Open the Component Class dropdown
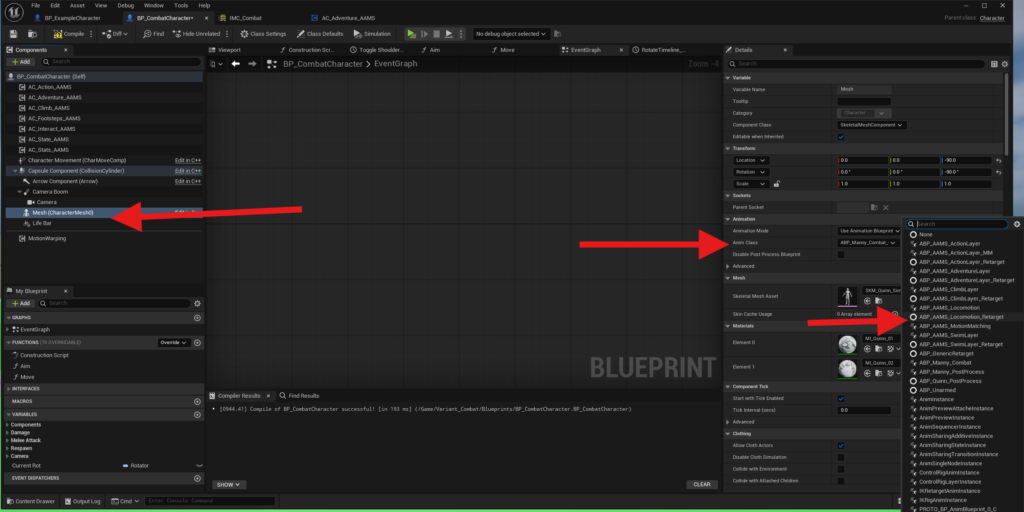Screen dimensions: 1024x512 click(x=871, y=124)
